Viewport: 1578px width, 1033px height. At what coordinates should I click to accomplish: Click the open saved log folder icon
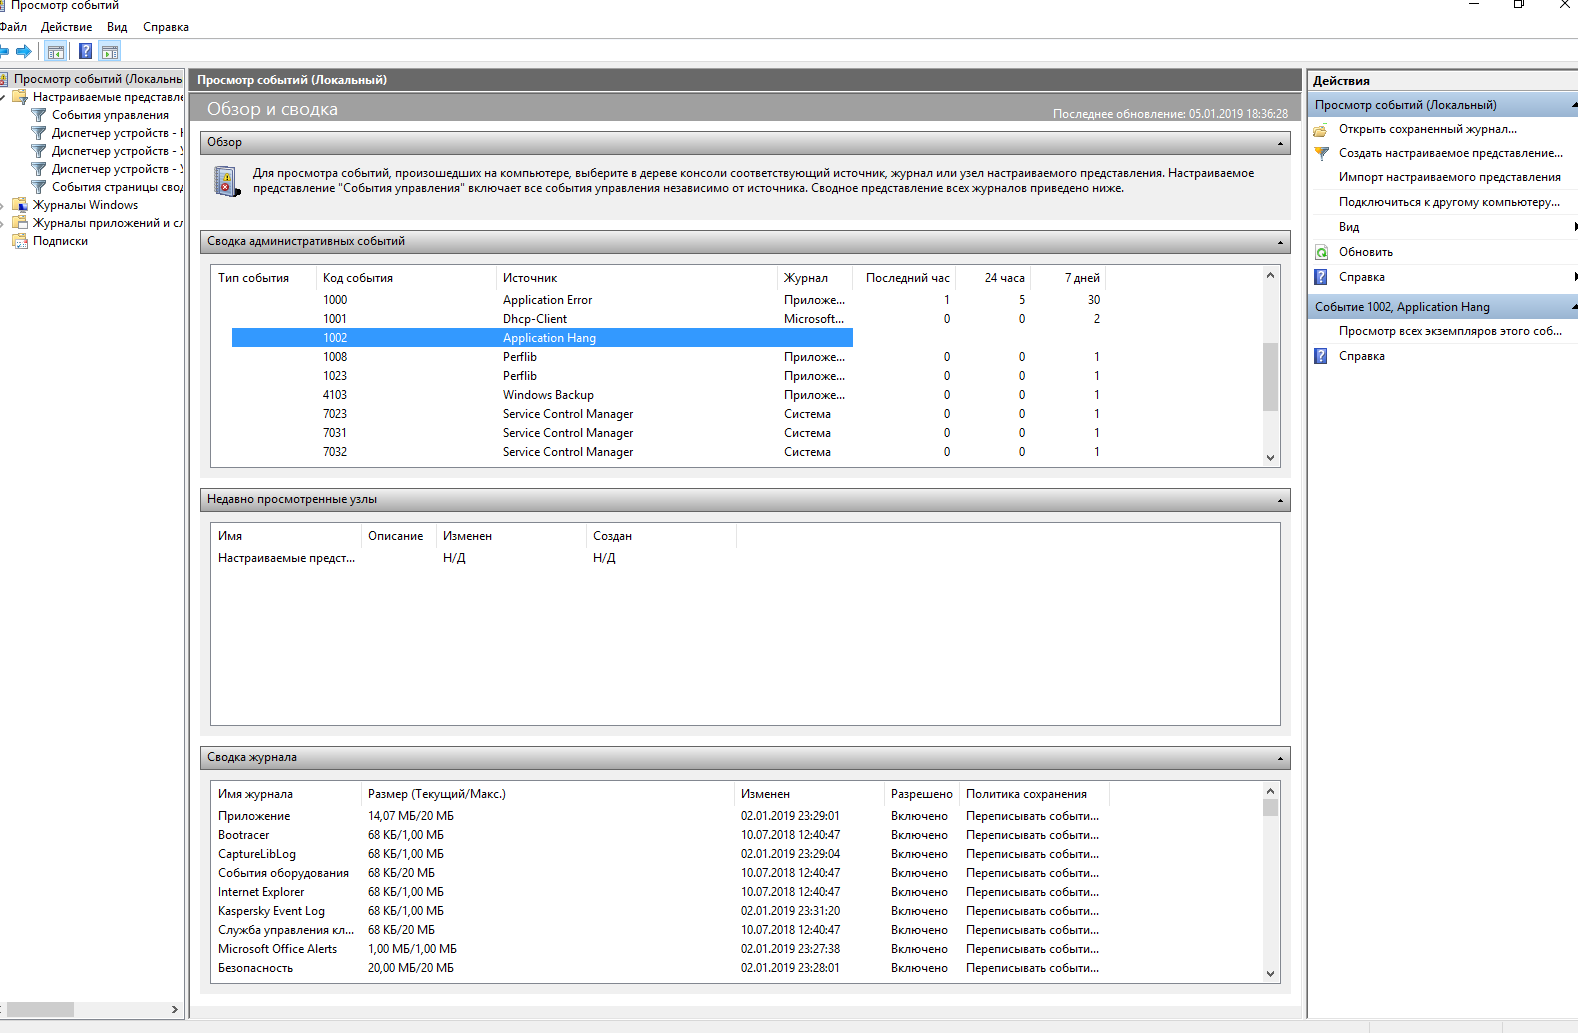tap(1321, 129)
